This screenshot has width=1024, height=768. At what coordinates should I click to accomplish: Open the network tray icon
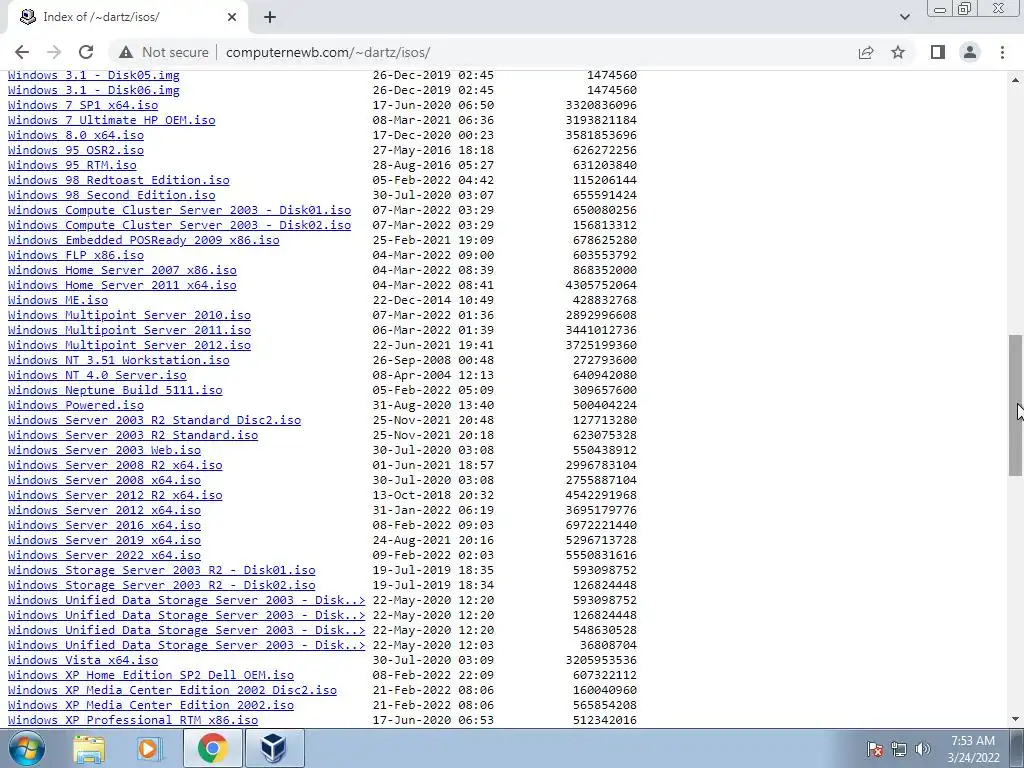[899, 749]
